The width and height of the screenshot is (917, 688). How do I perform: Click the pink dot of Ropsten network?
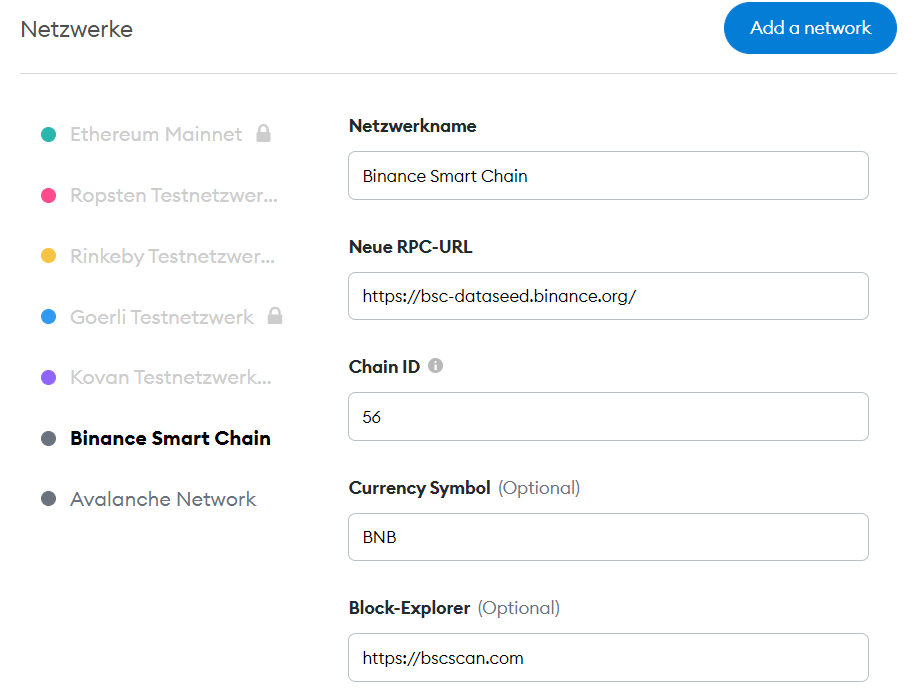tap(49, 195)
